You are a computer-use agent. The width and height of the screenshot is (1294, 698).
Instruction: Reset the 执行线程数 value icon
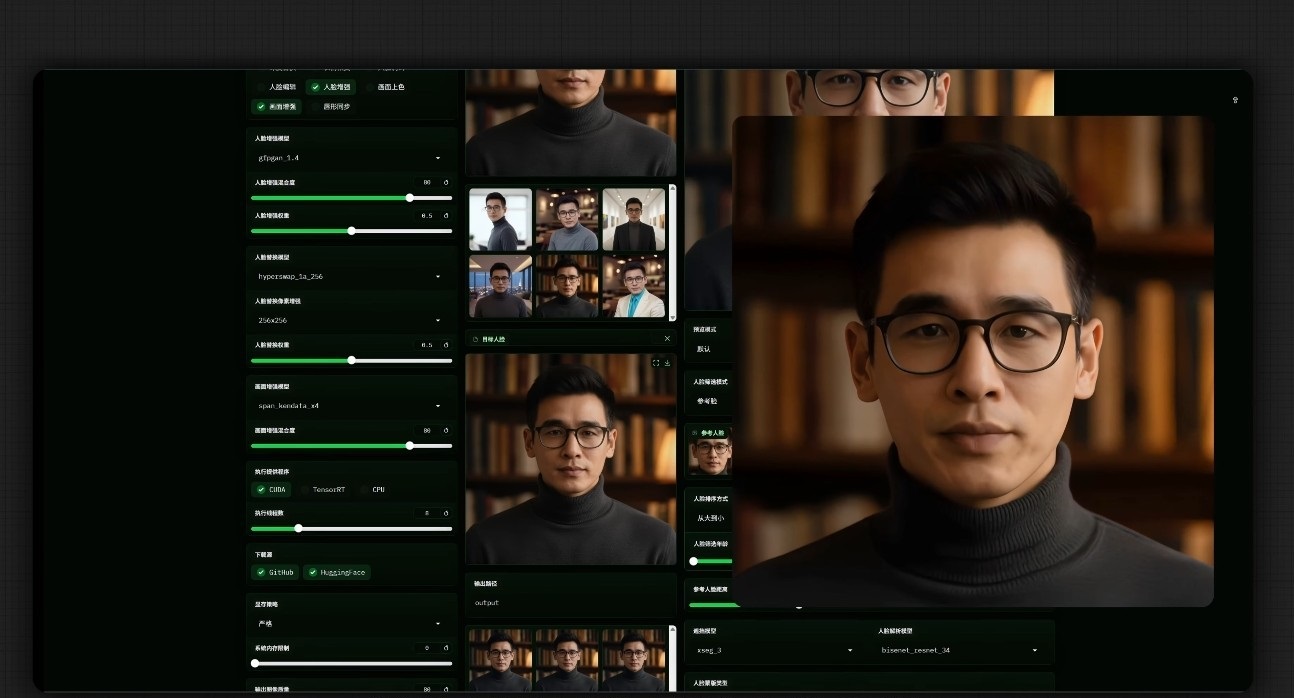(446, 513)
